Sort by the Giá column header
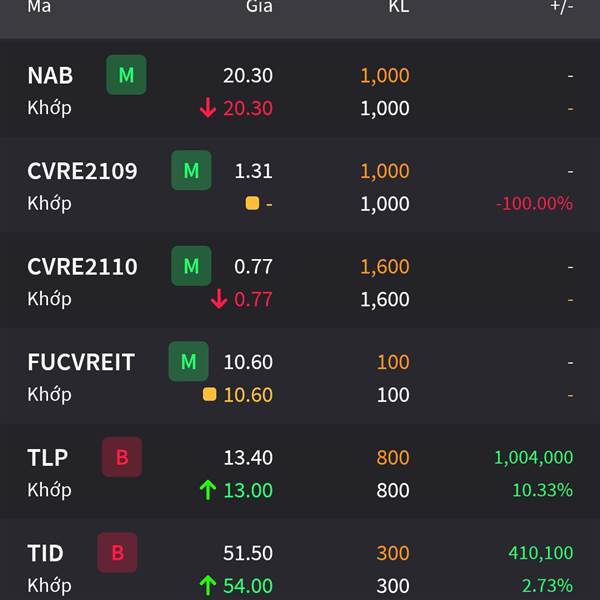Screen dimensions: 600x600 tap(259, 7)
